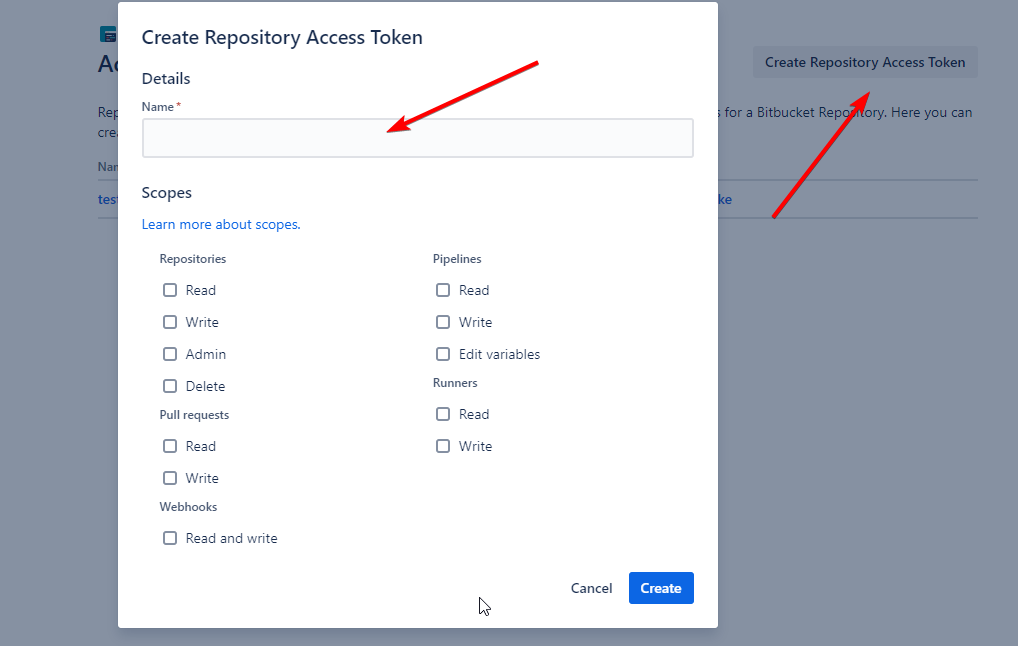Toggle Pull requests Write checkbox
Screen dimensions: 1018x646
tap(170, 478)
